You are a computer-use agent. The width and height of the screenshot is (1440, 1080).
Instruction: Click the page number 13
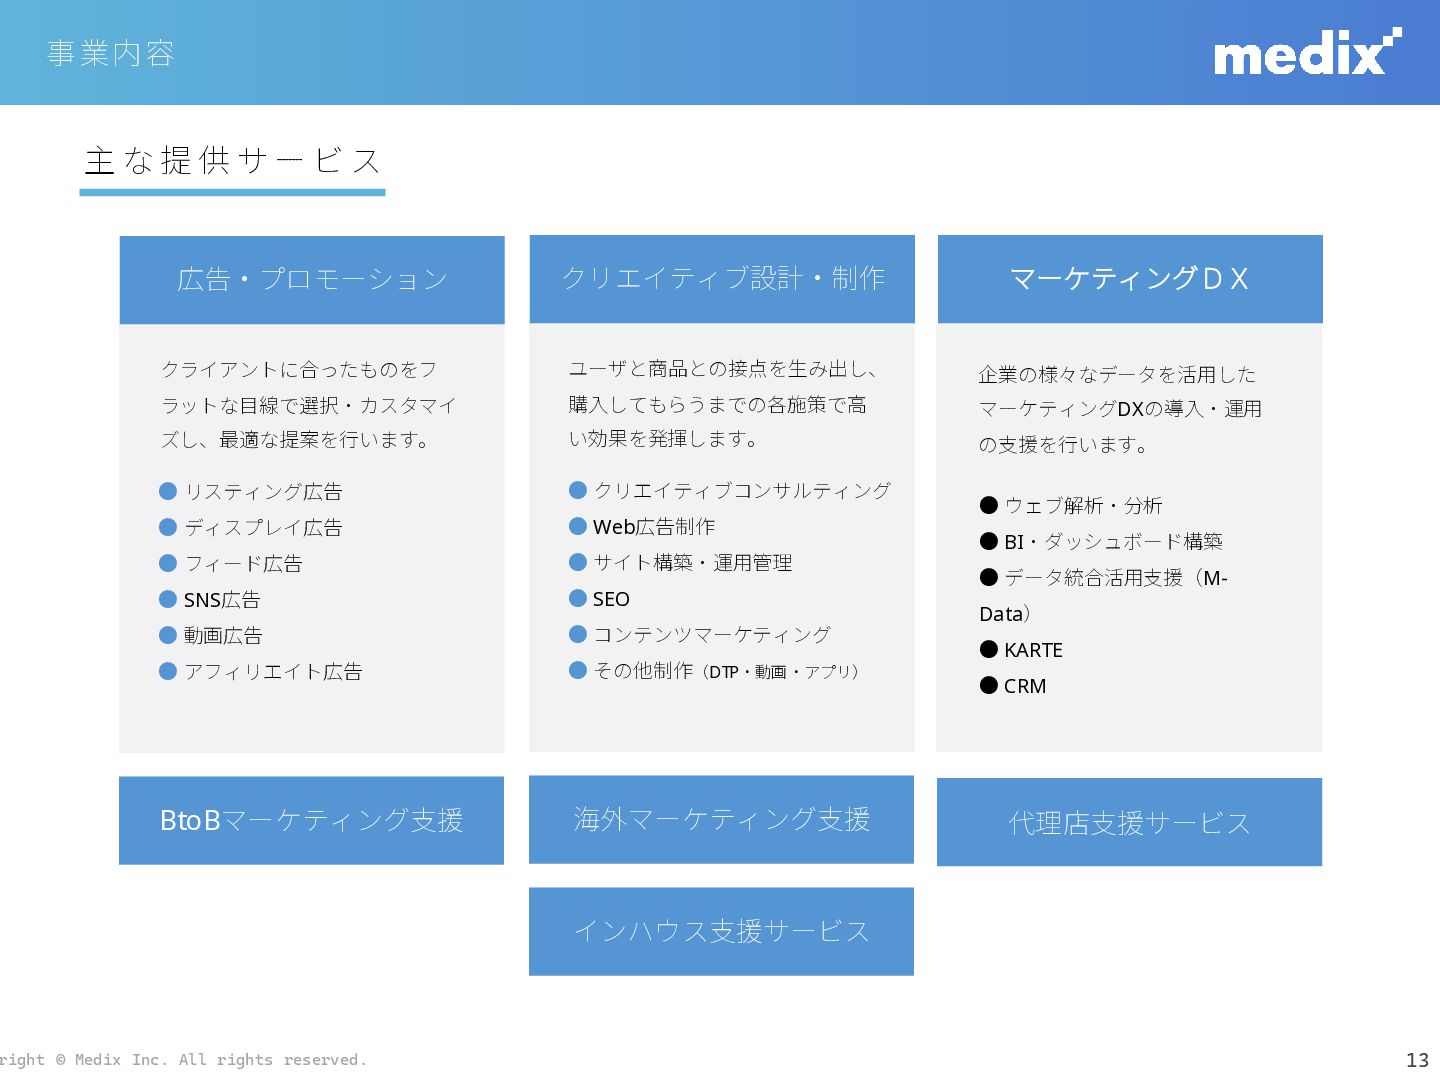(1417, 1060)
